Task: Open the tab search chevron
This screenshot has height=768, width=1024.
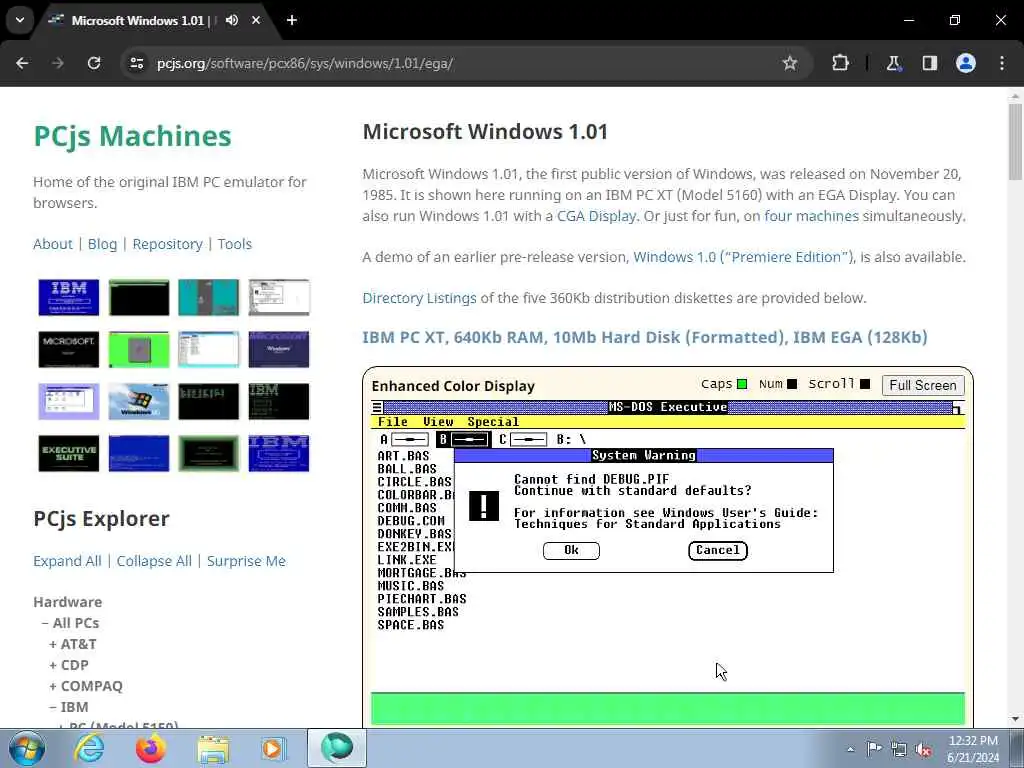Action: point(20,20)
